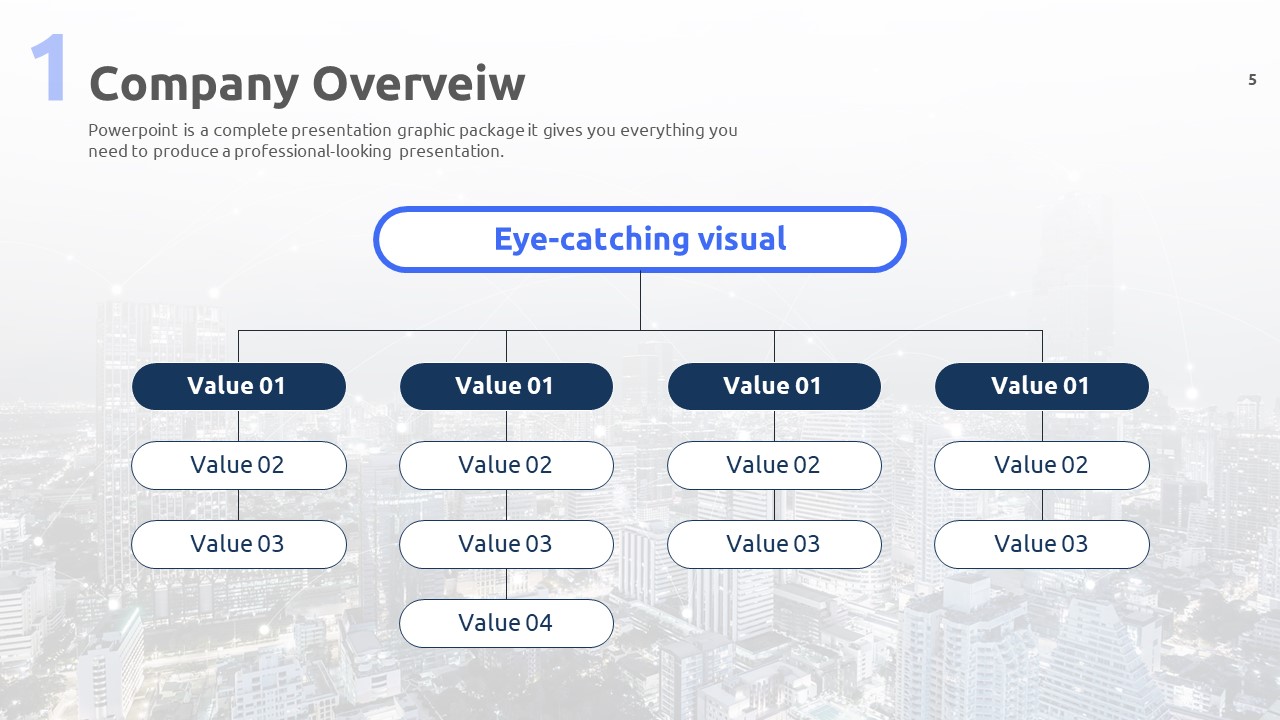Viewport: 1280px width, 720px height.
Task: Click the "Eye-catching visual" header box
Action: pyautogui.click(x=640, y=239)
